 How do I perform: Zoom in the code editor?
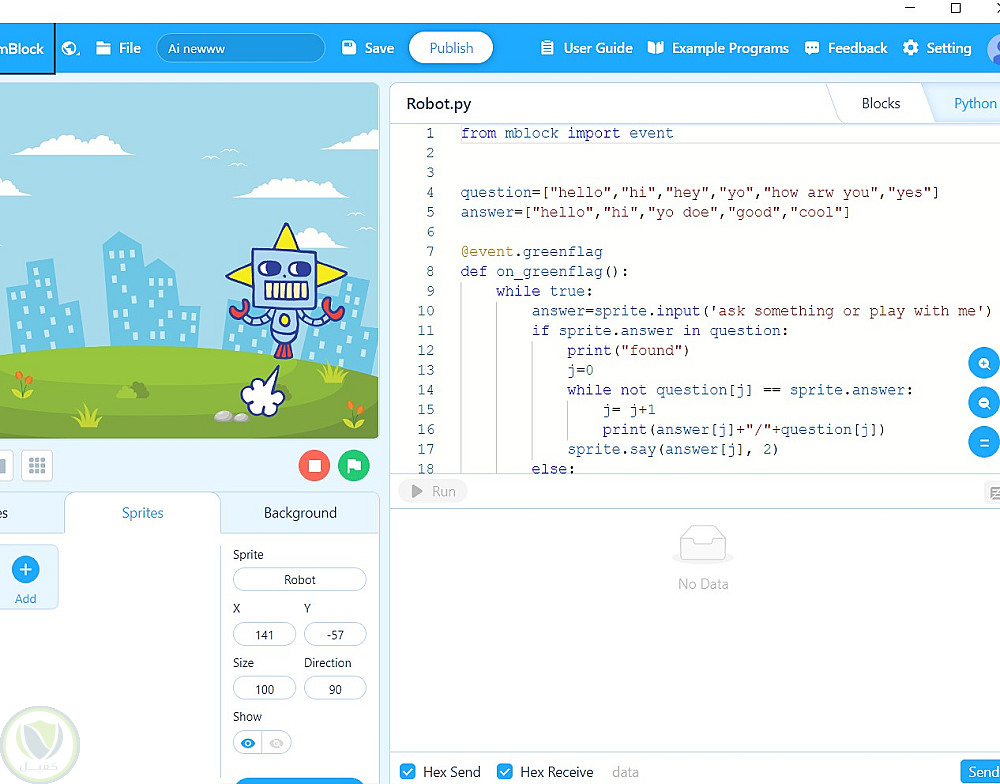pos(984,364)
